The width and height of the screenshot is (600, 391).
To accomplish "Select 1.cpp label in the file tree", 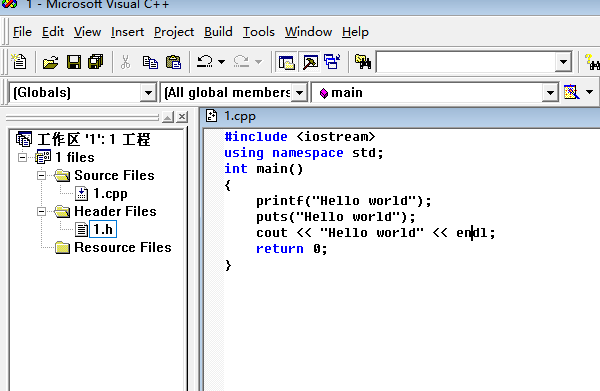I will click(110, 194).
